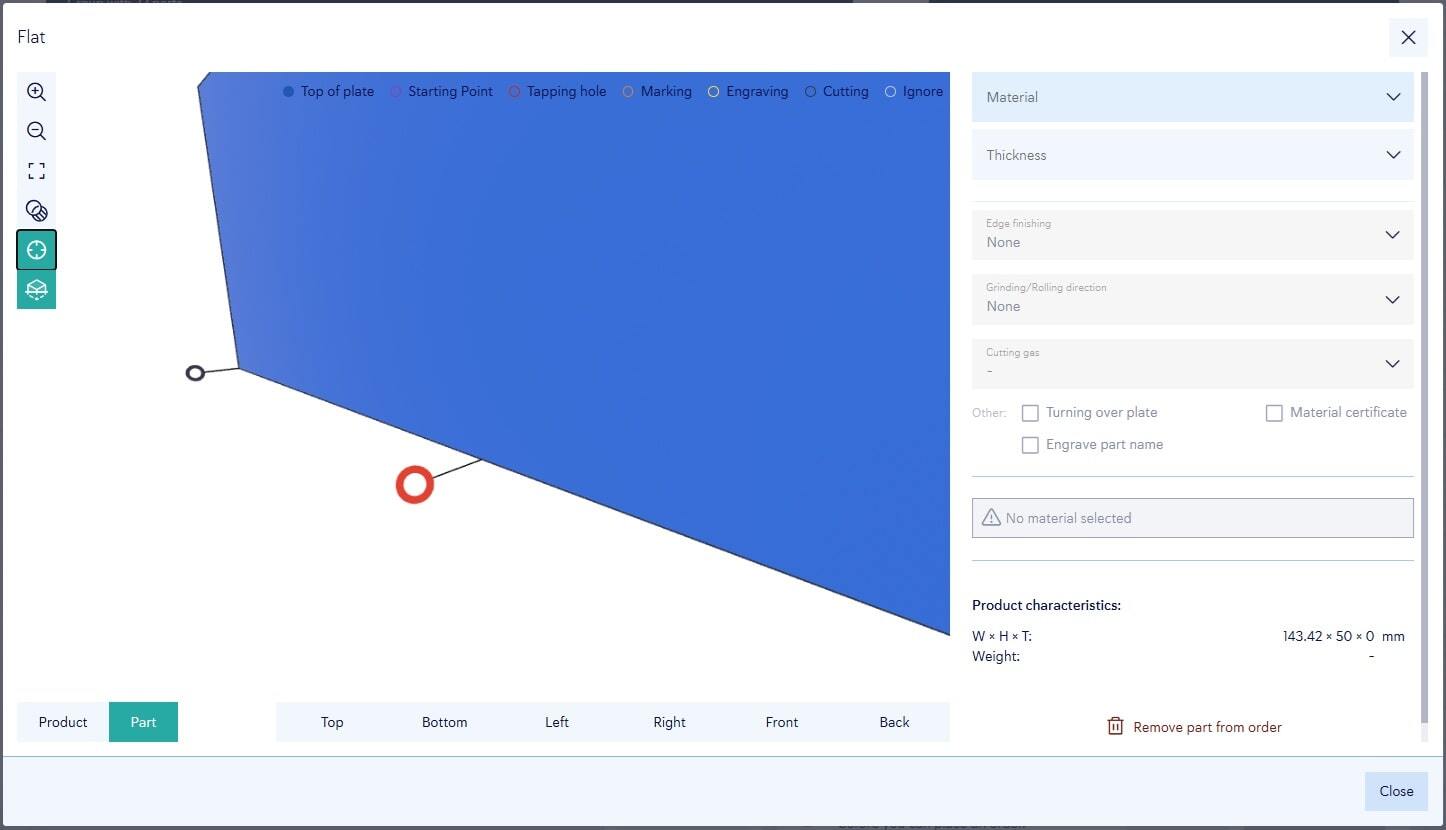The height and width of the screenshot is (830, 1446).
Task: Click the Top of plate color dot
Action: (288, 92)
